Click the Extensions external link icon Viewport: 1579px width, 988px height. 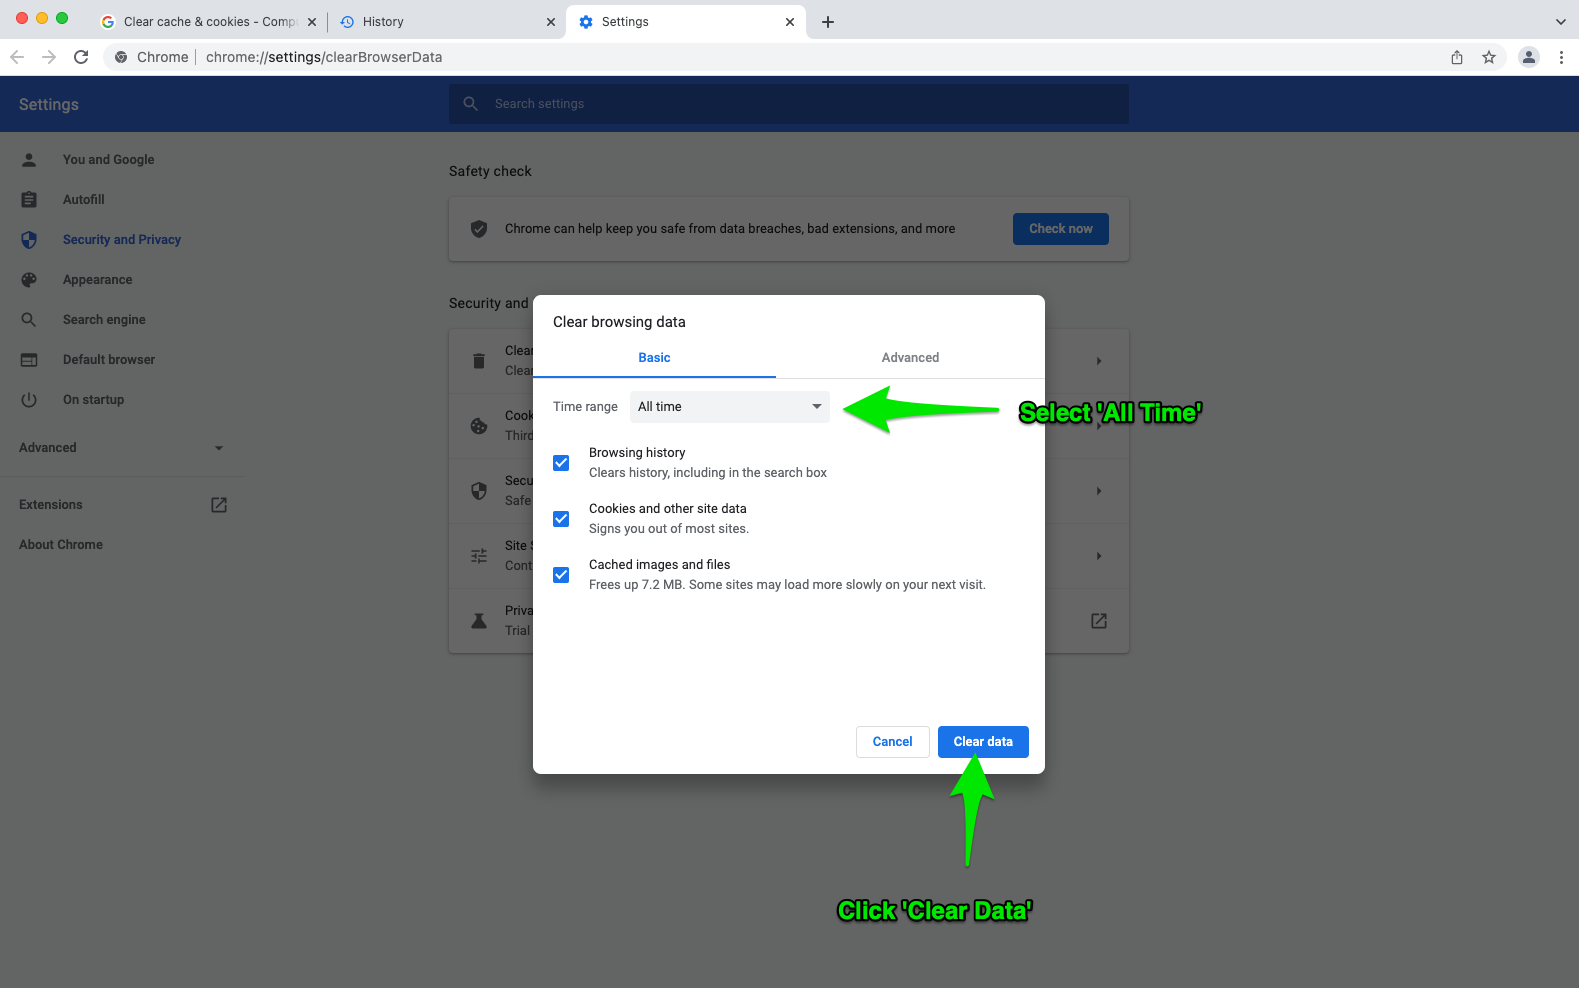[219, 505]
